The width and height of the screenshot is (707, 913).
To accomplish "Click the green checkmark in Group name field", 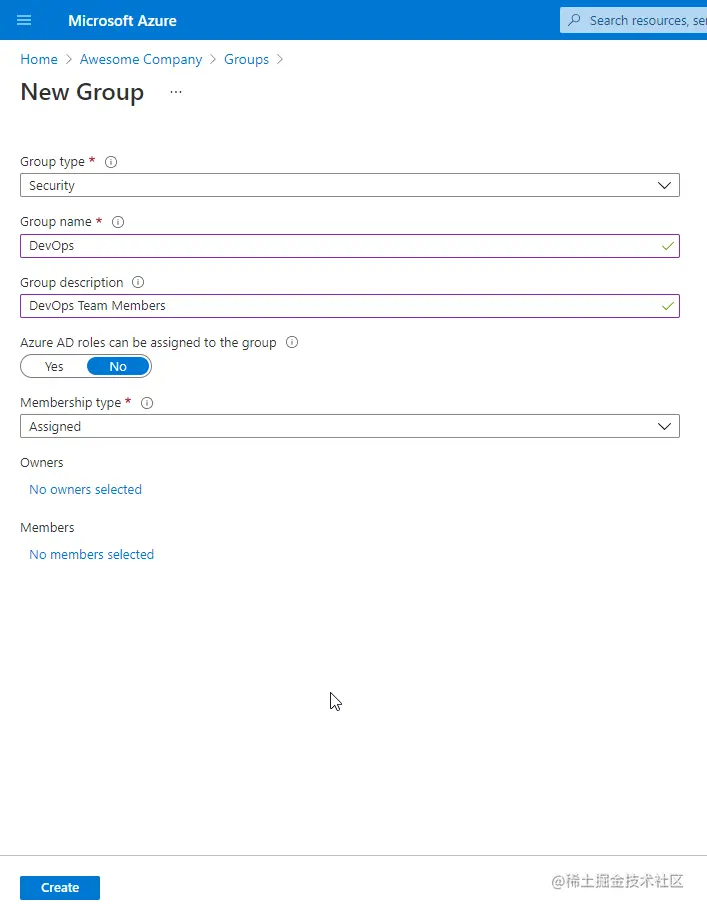I will pos(668,245).
